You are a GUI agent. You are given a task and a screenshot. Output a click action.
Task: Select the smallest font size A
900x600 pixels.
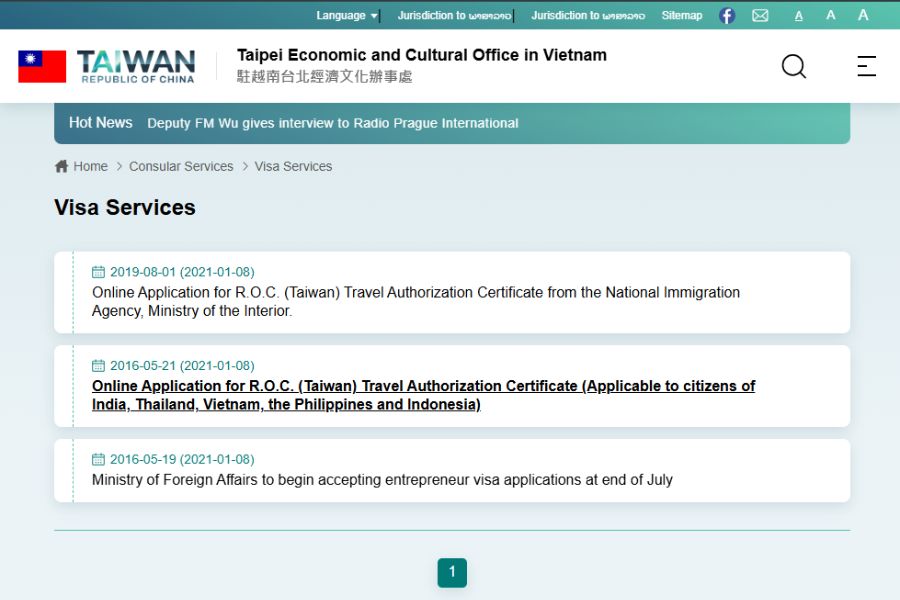tap(799, 16)
